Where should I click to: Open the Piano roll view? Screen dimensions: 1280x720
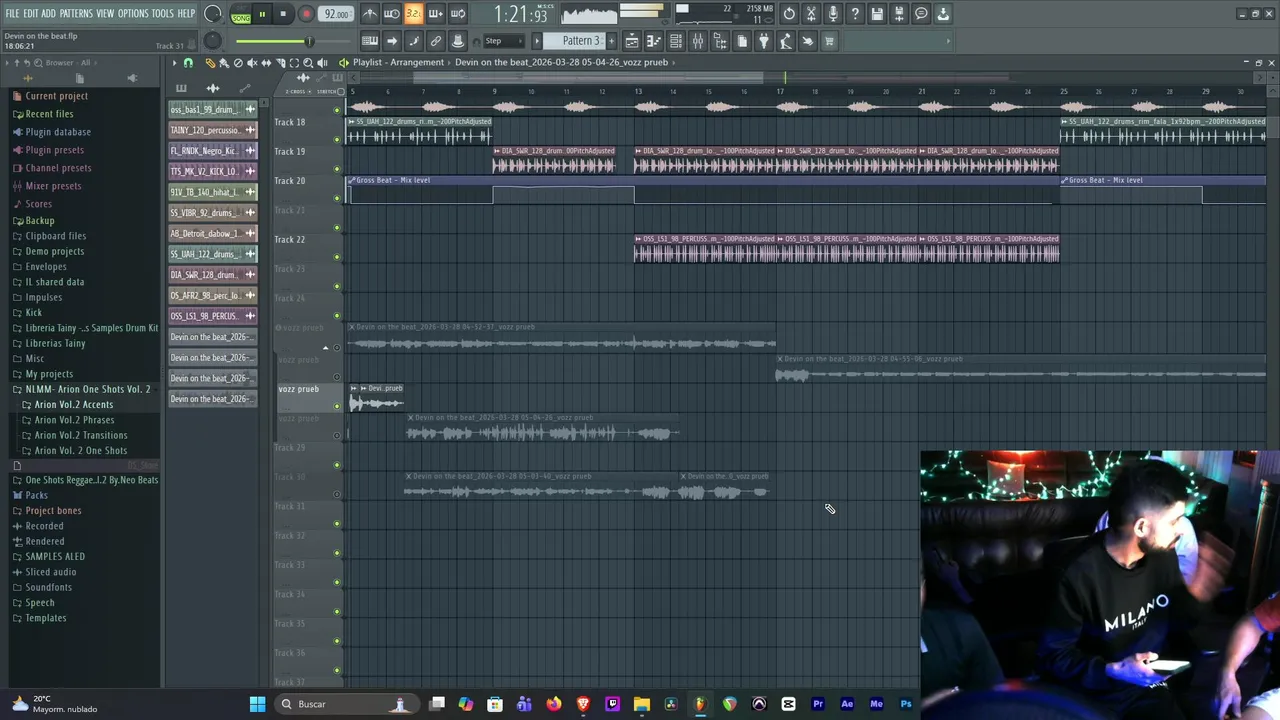[x=654, y=41]
